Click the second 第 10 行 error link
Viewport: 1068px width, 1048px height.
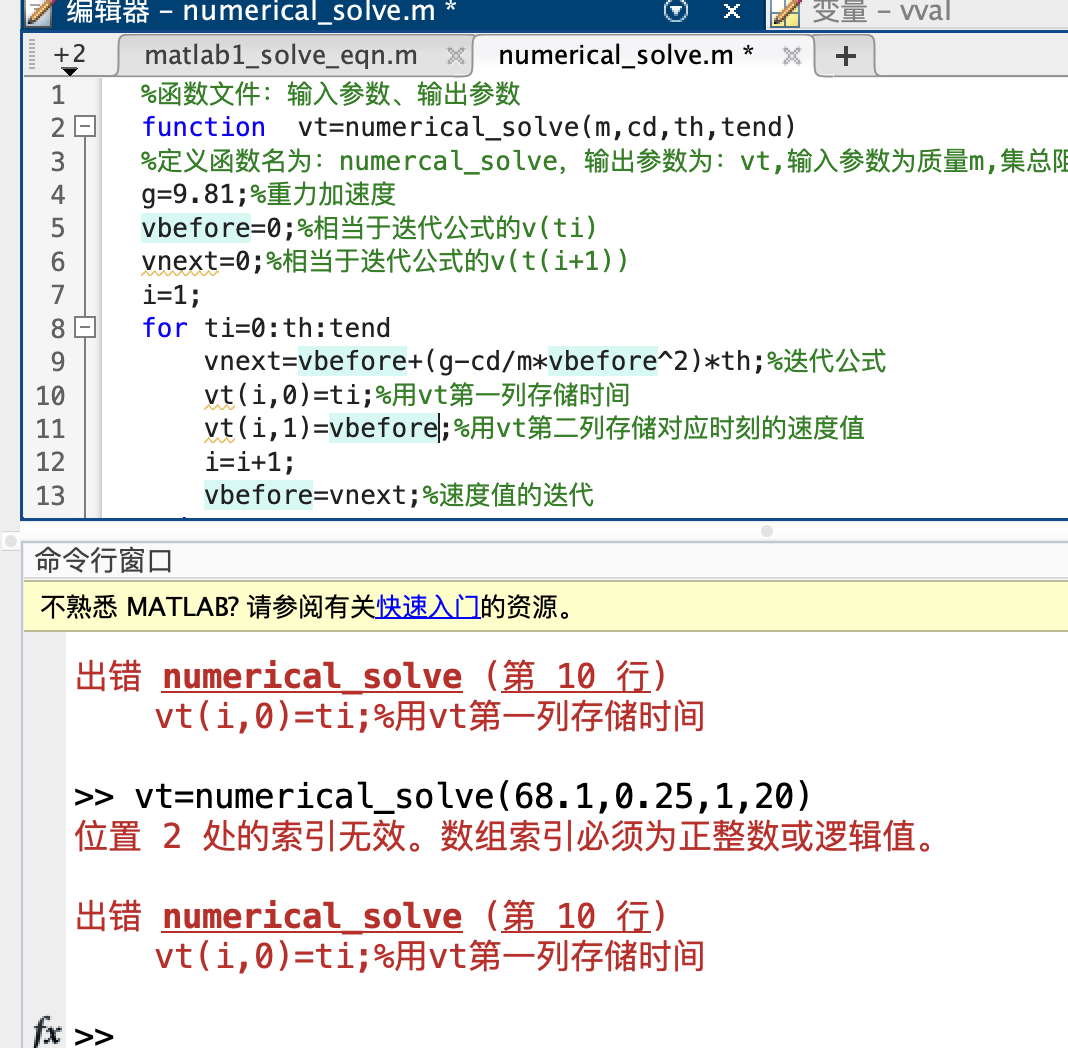point(576,917)
